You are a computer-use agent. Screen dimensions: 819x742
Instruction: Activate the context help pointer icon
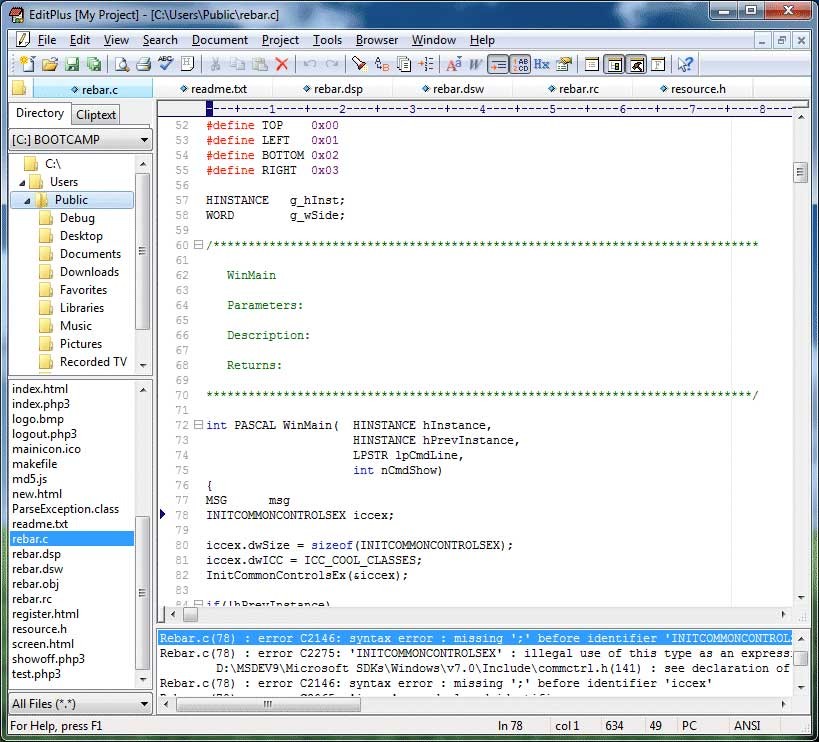[x=685, y=63]
